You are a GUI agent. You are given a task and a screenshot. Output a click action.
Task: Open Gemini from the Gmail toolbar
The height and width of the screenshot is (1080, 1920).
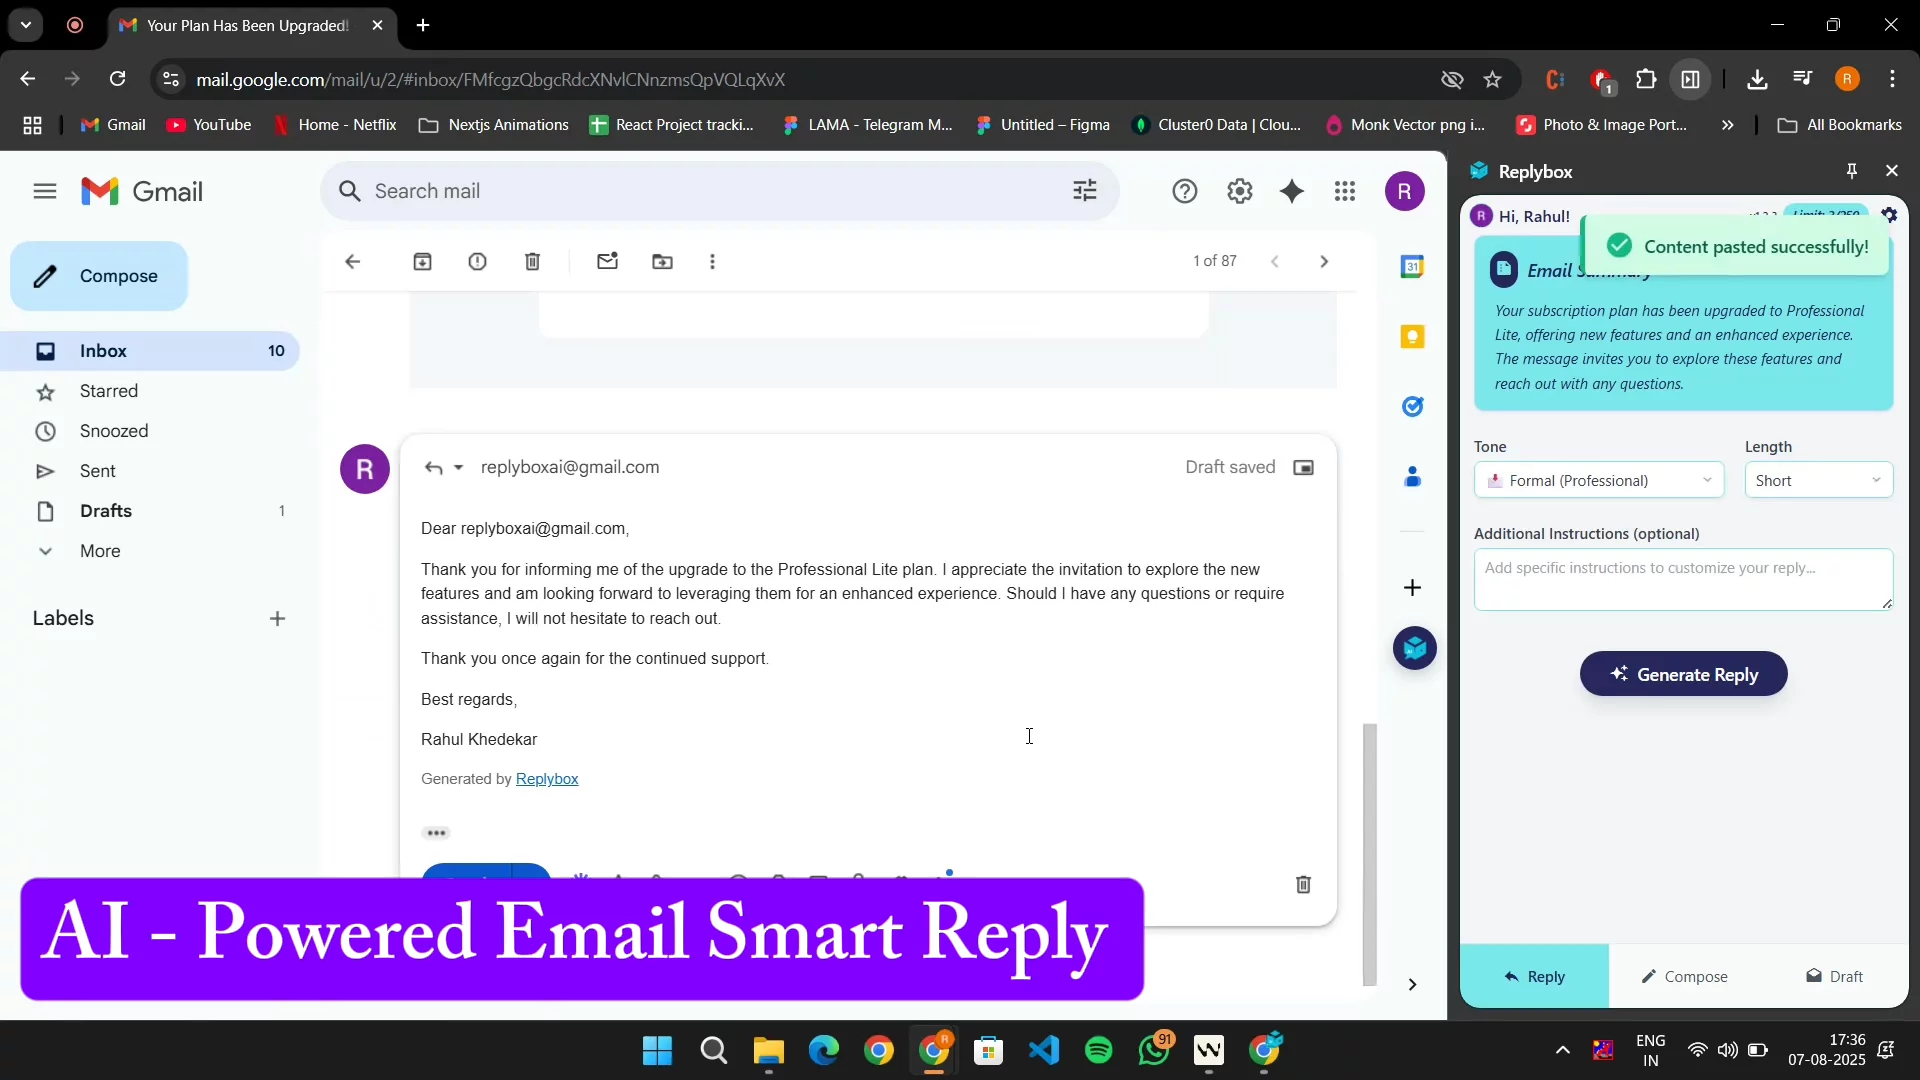(1292, 190)
